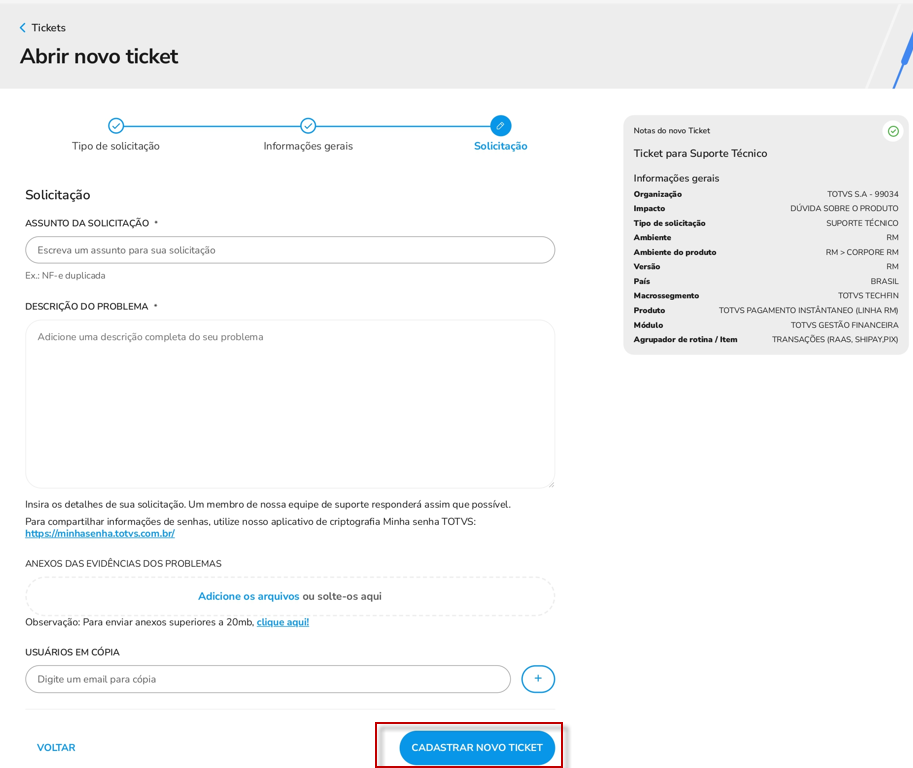Screen dimensions: 913x768
Task: Select the Solicitação step label
Action: (500, 146)
